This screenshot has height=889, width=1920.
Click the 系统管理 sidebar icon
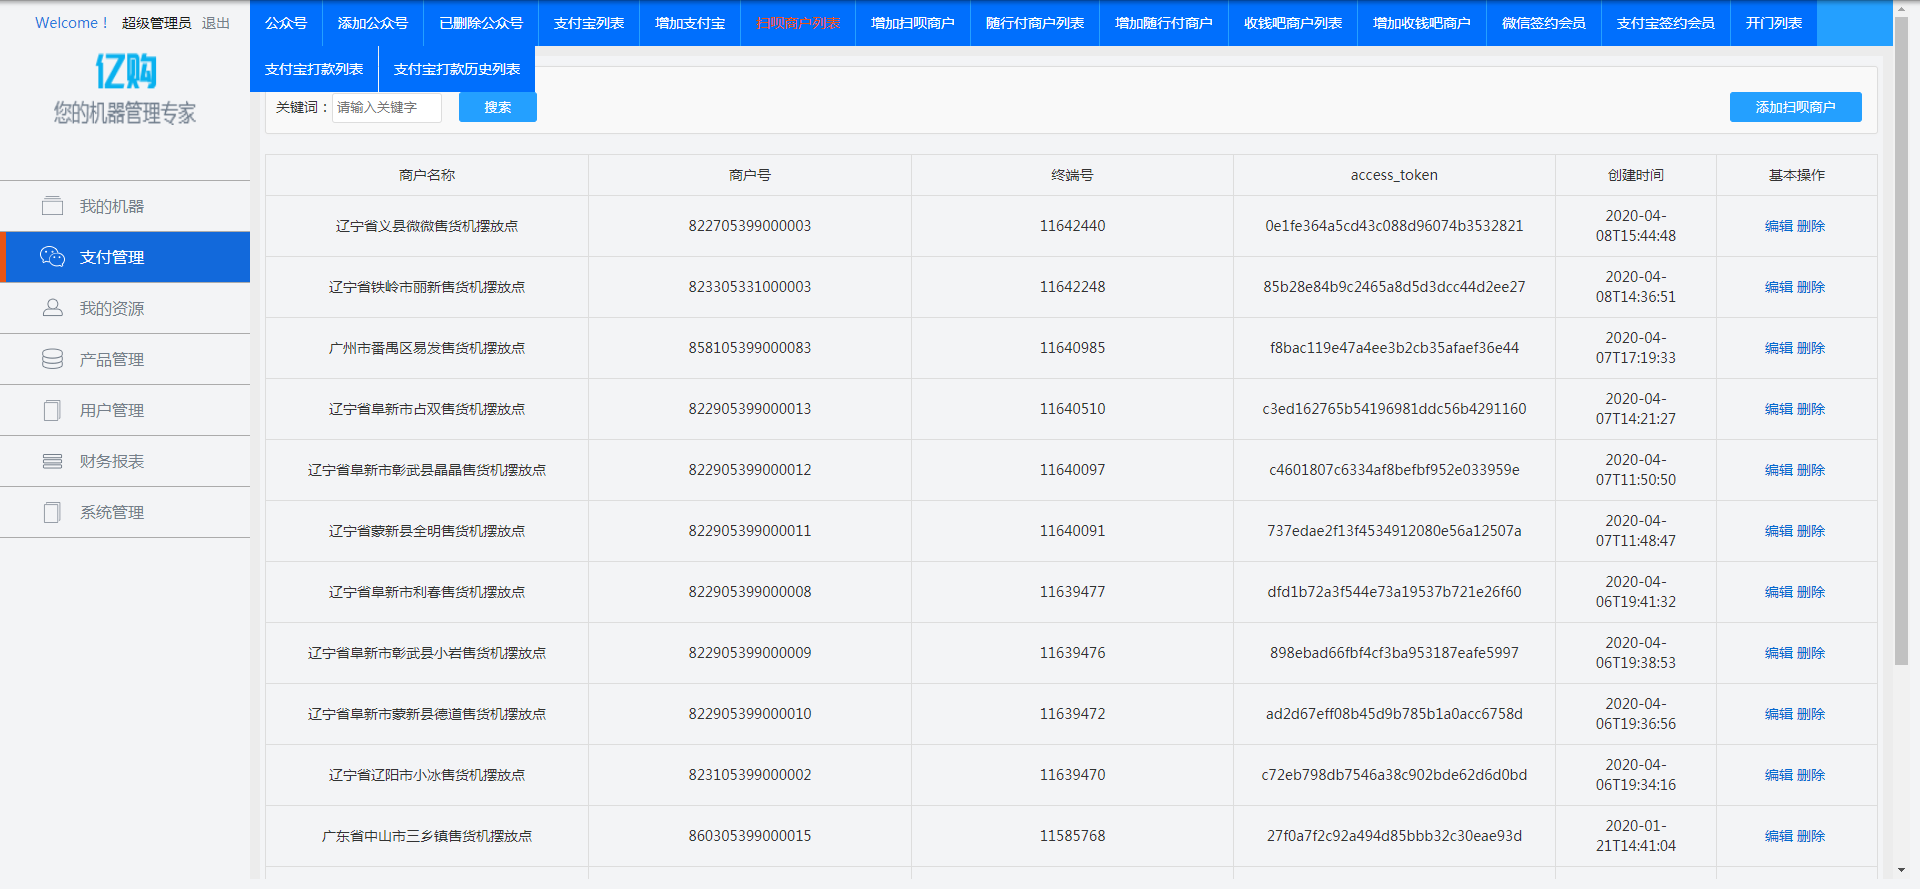(52, 512)
